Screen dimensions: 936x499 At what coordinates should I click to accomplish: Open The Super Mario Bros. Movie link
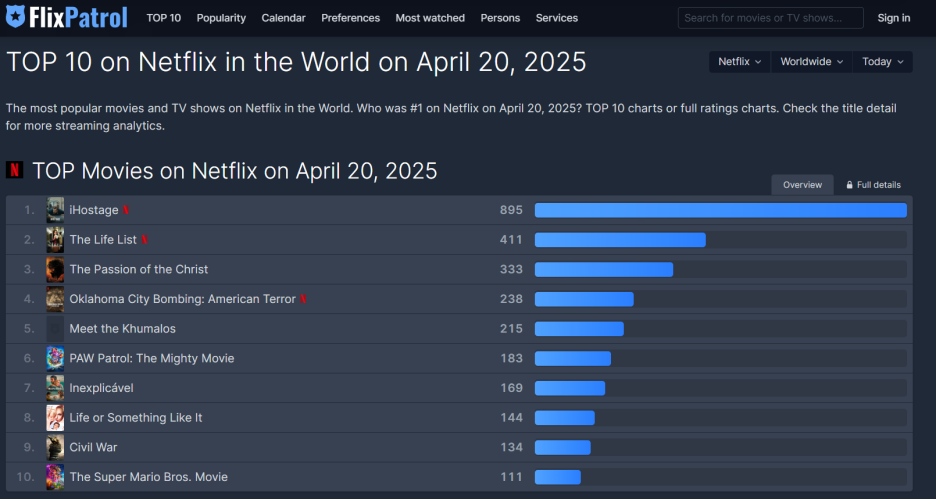tap(149, 477)
